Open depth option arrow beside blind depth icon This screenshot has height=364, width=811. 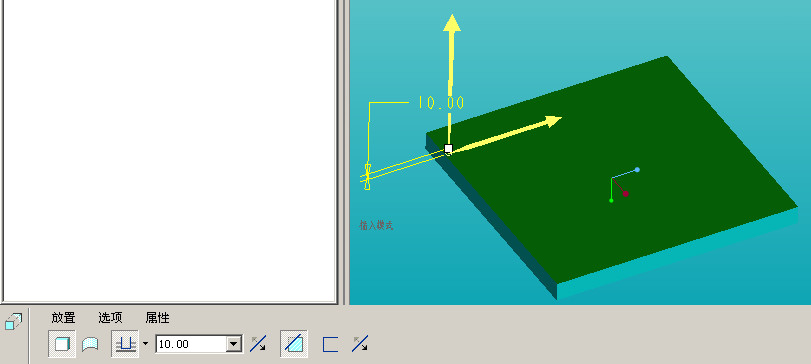click(145, 343)
